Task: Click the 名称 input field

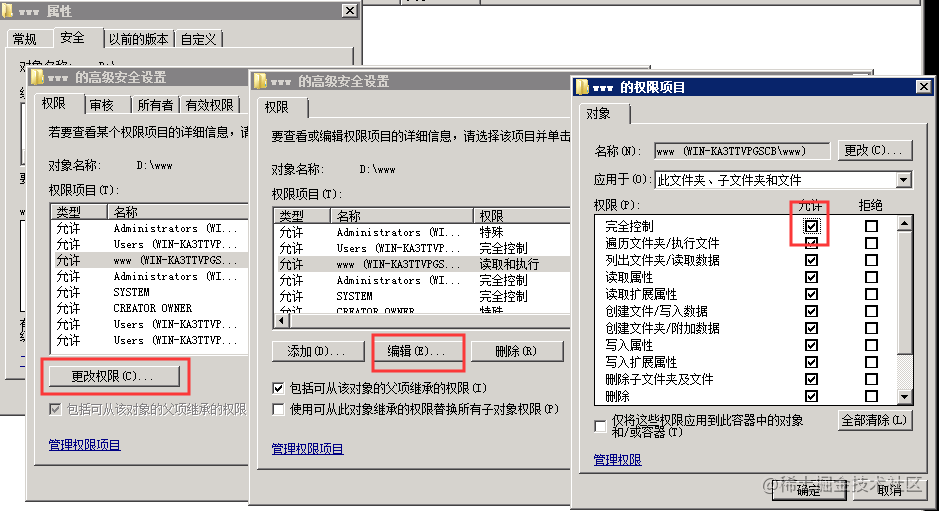Action: click(x=741, y=151)
